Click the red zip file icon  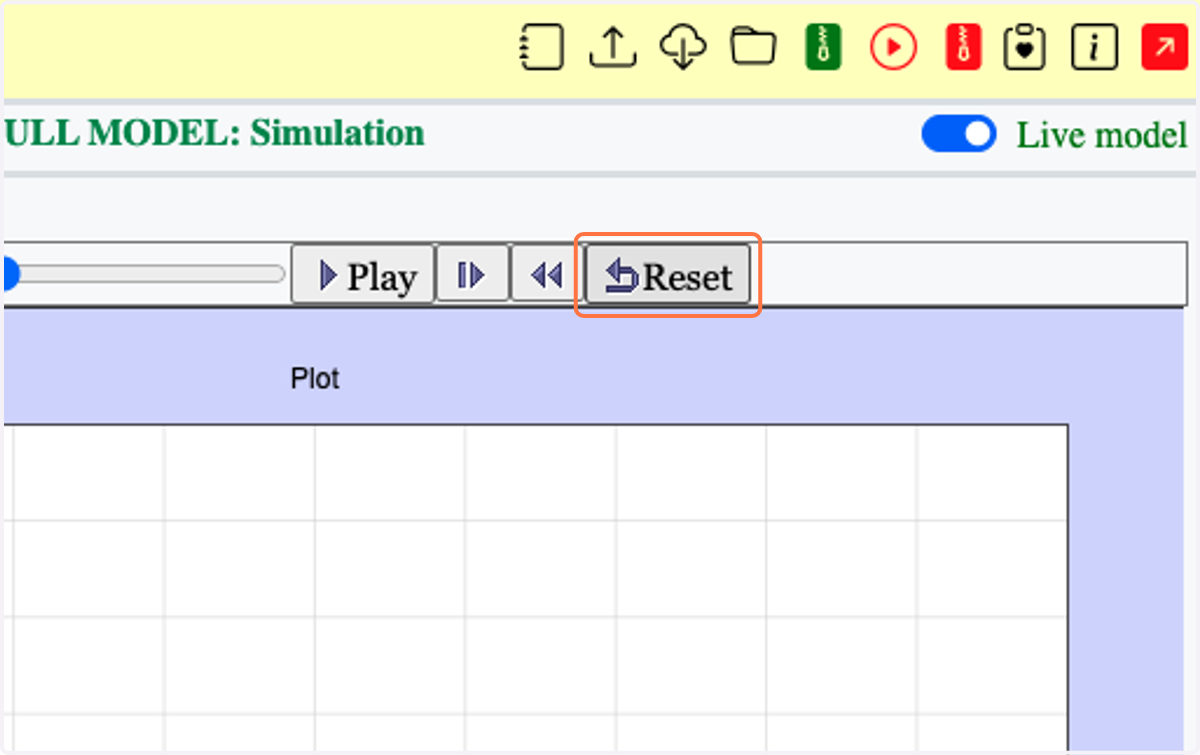[964, 47]
